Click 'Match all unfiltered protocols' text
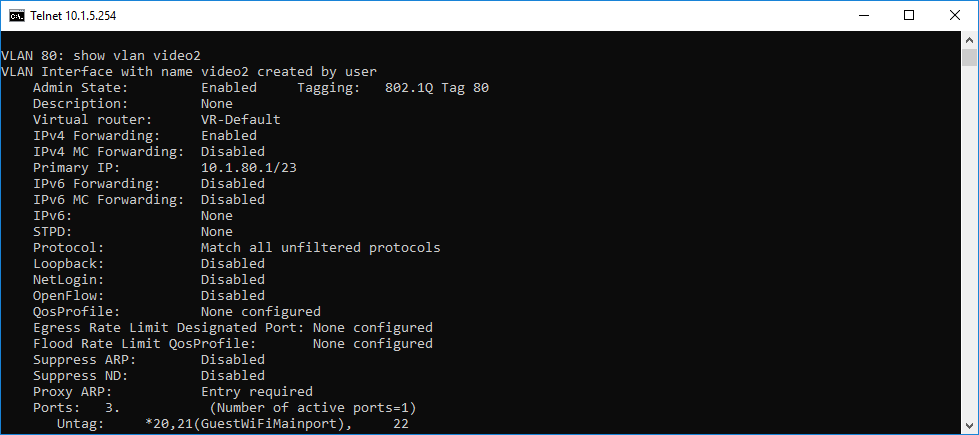The image size is (979, 435). click(x=320, y=248)
